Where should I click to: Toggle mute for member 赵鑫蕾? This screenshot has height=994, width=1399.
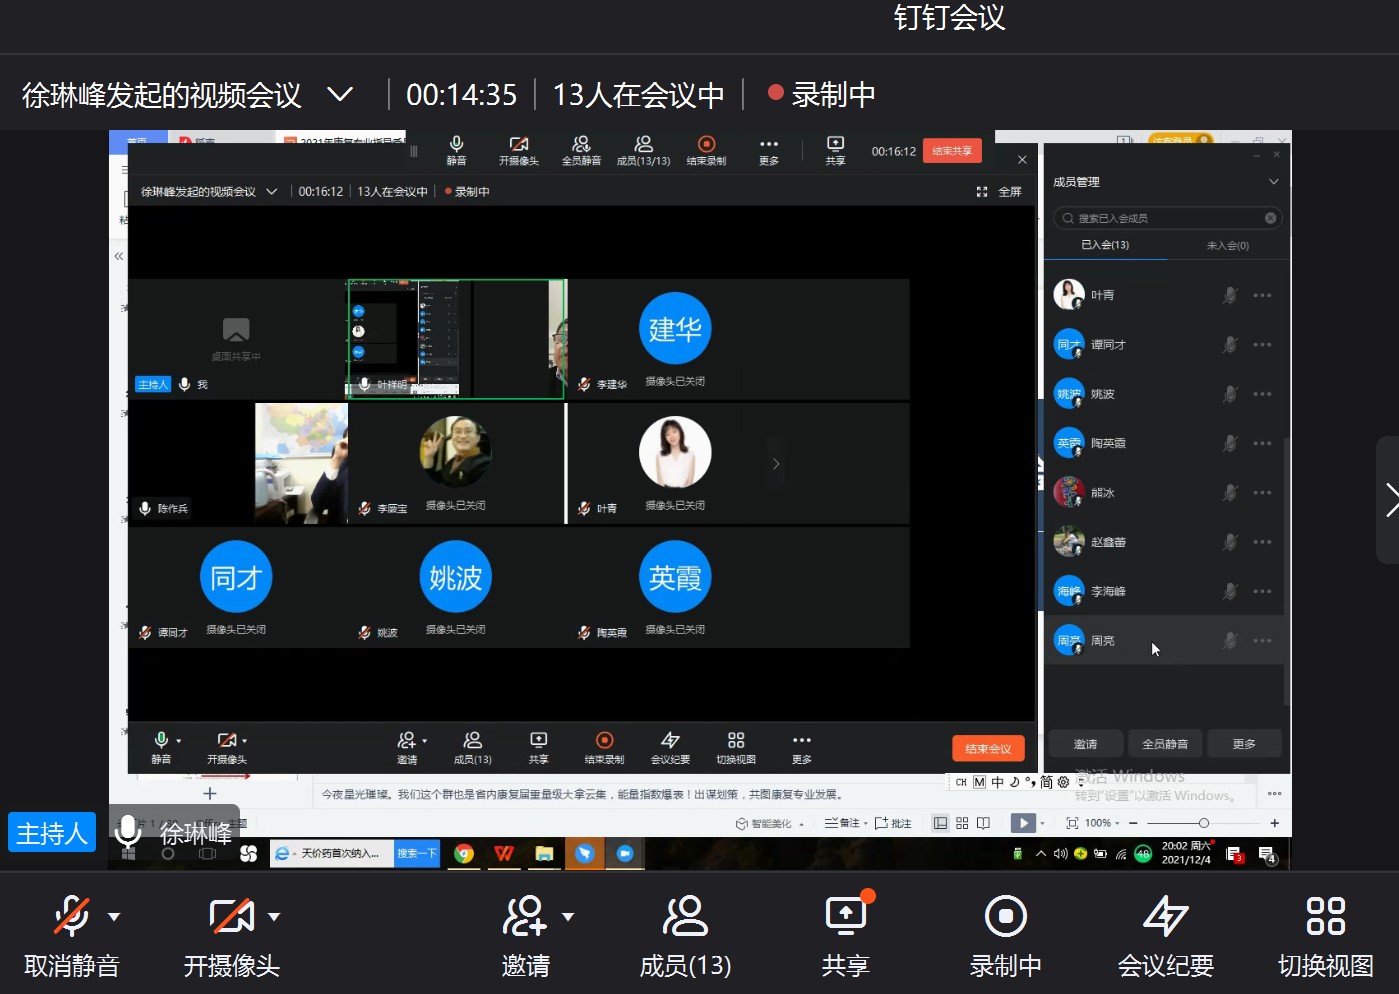(x=1230, y=542)
